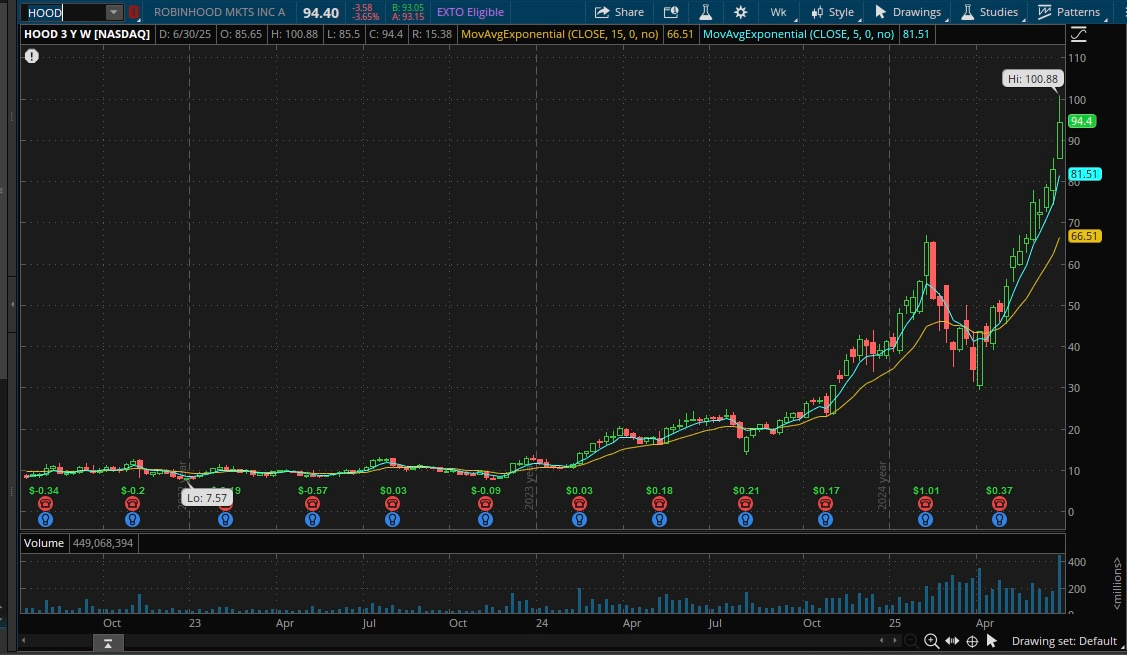Viewport: 1127px width, 655px height.
Task: Click the Hi: 100.88 price bubble
Action: (x=1032, y=79)
